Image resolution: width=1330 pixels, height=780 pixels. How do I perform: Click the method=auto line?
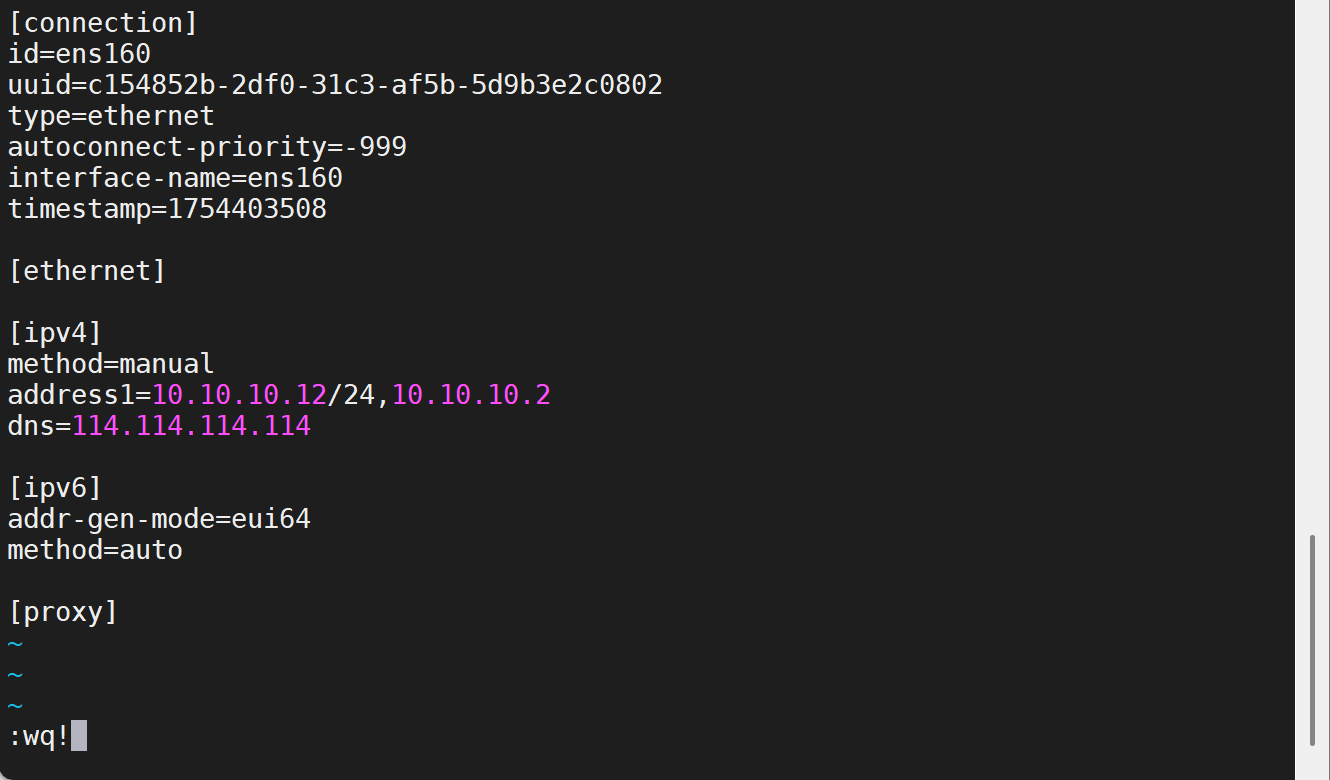[x=95, y=550]
